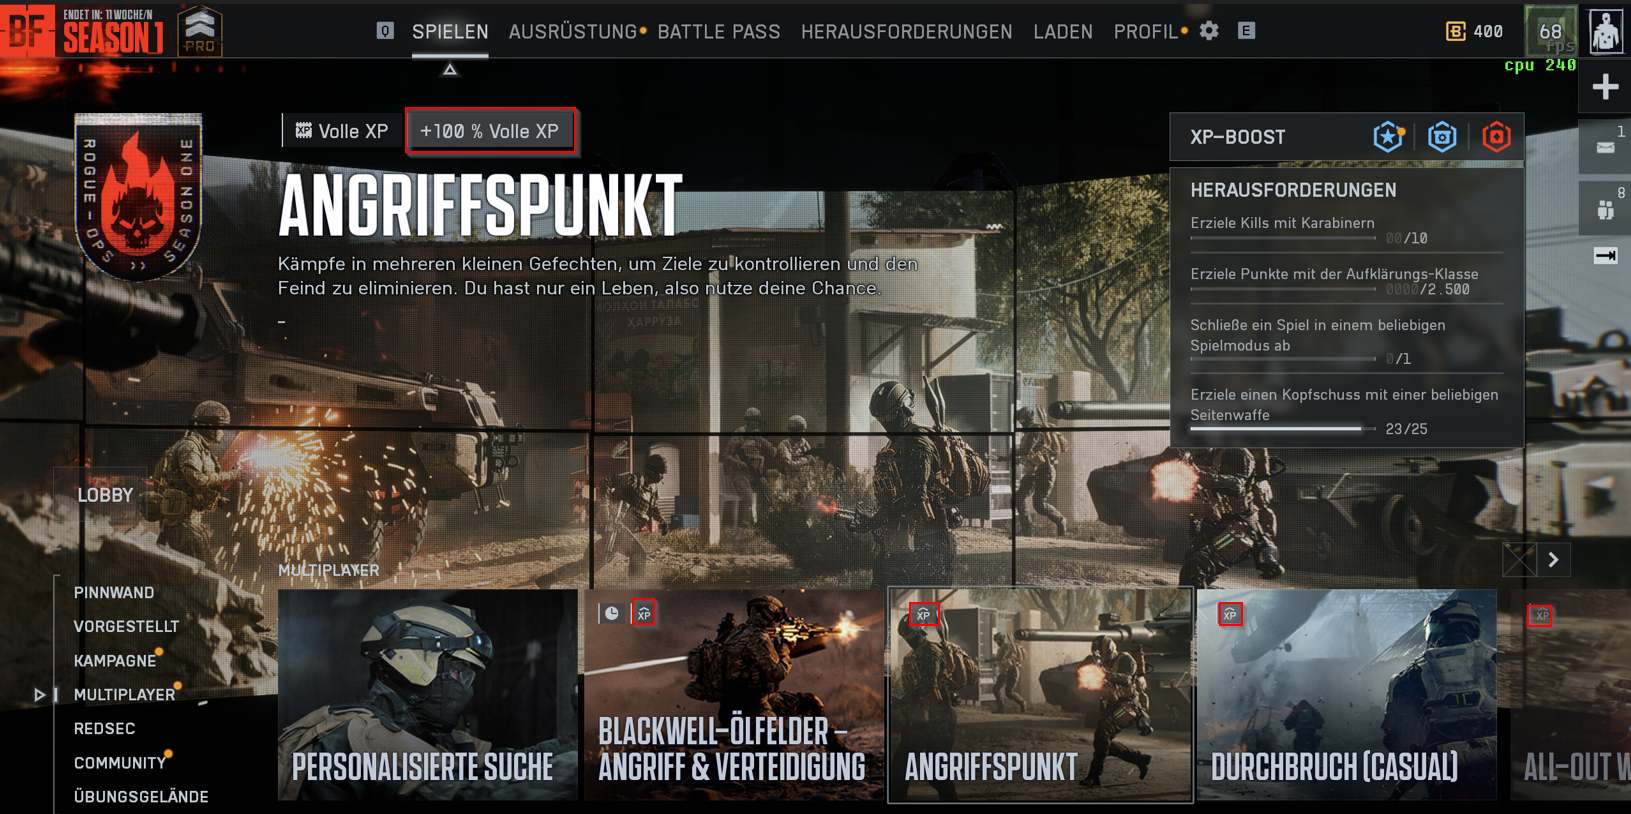Open the friends list people icon
This screenshot has width=1631, height=814.
click(x=1605, y=209)
